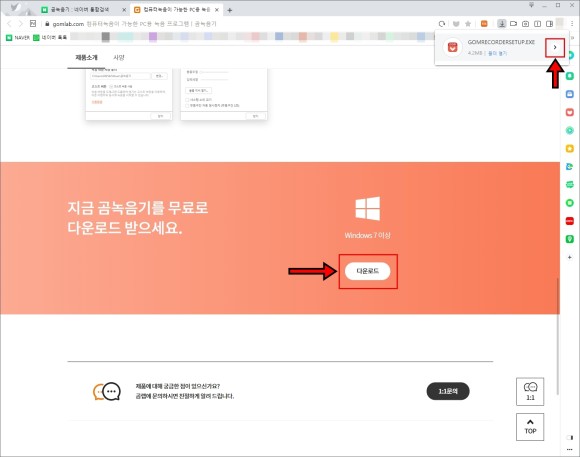Click the GOMRECORDERSETUP.EXE file icon
The width and height of the screenshot is (580, 457).
point(452,47)
